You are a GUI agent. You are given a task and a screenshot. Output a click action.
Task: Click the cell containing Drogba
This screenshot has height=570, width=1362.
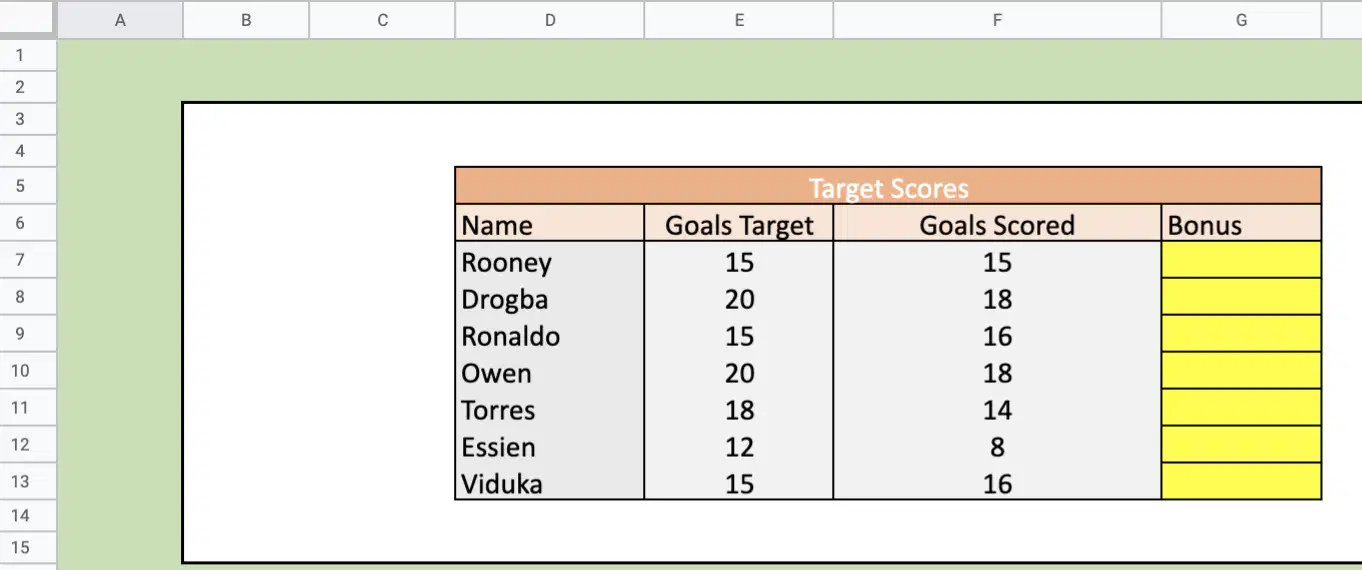point(550,298)
